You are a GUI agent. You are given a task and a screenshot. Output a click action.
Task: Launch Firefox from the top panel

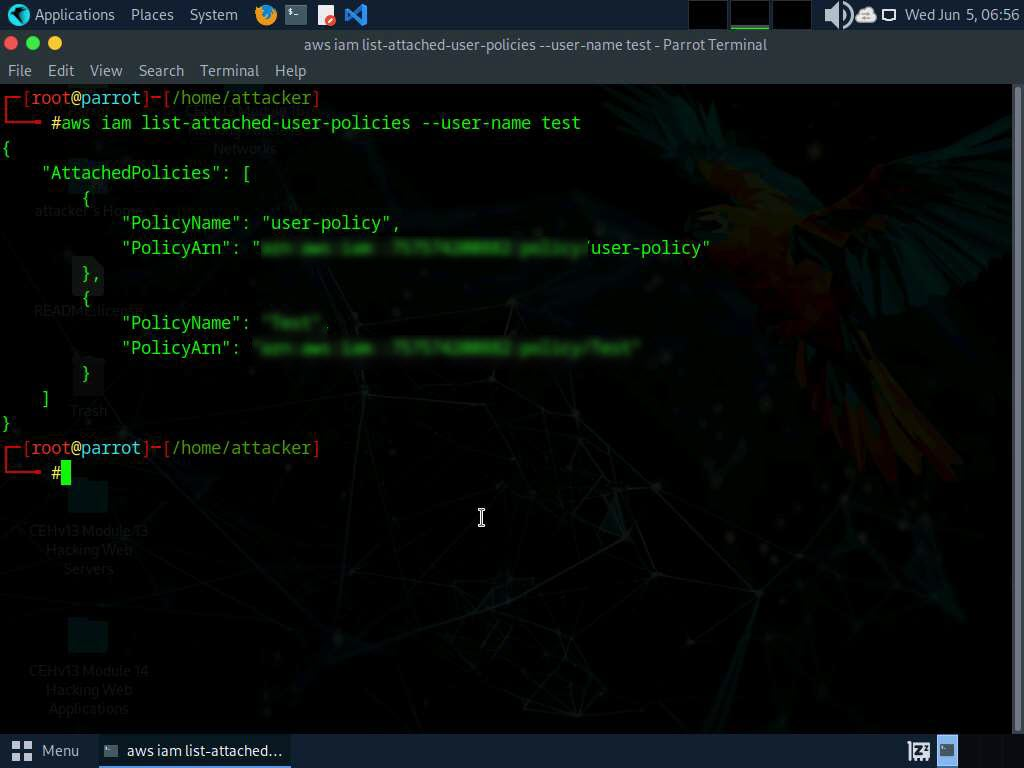[266, 15]
